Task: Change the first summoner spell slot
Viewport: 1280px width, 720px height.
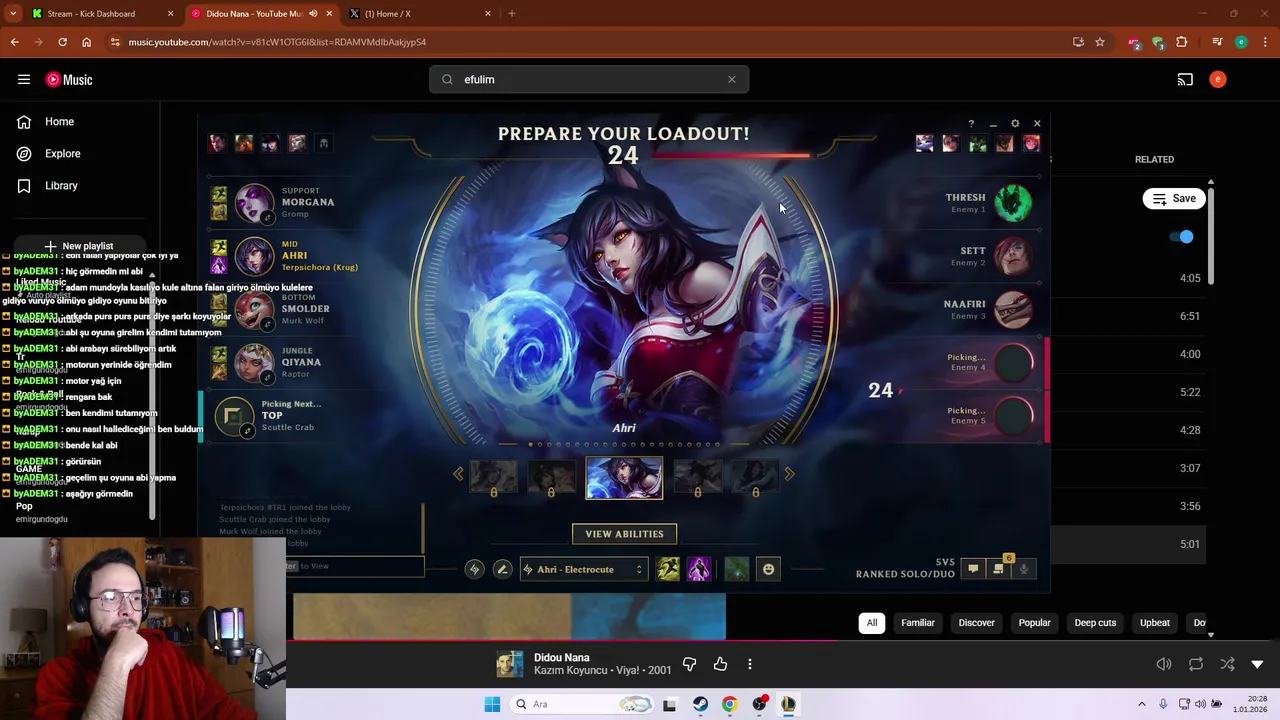Action: click(668, 569)
